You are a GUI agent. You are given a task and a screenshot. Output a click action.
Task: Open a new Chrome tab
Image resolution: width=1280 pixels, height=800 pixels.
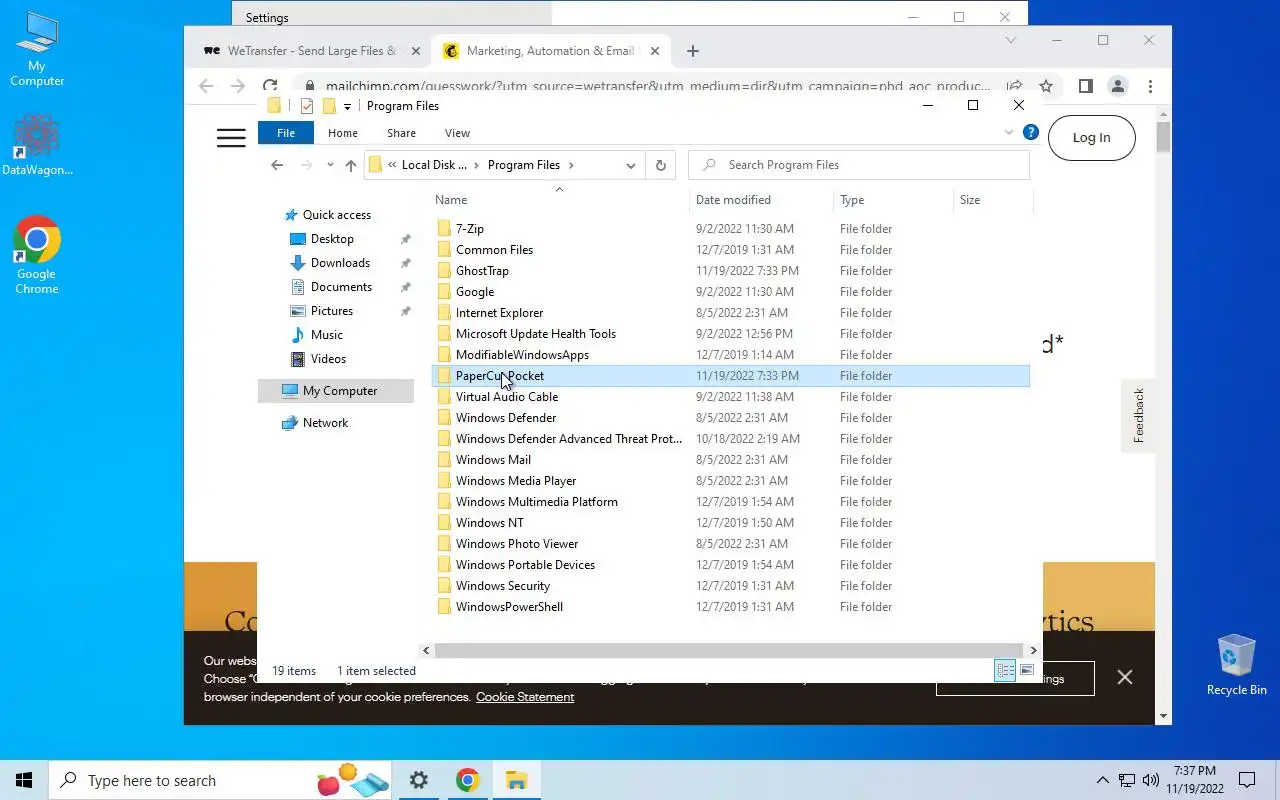pos(693,51)
